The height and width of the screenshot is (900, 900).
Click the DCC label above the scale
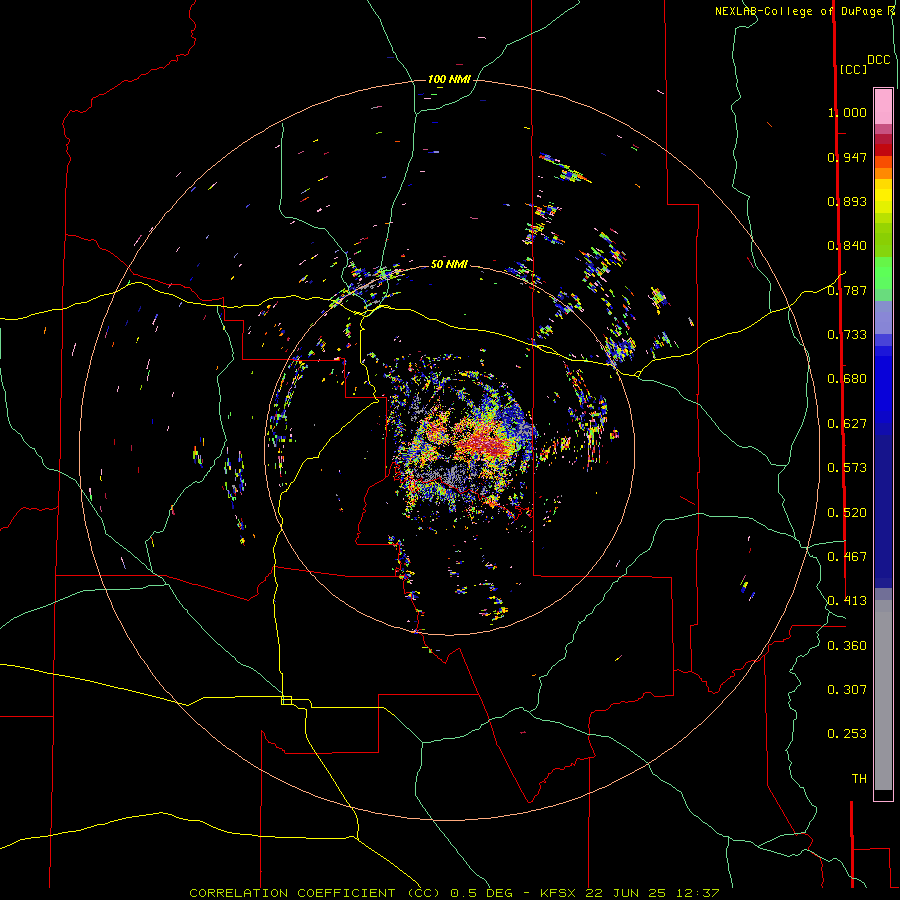point(879,60)
